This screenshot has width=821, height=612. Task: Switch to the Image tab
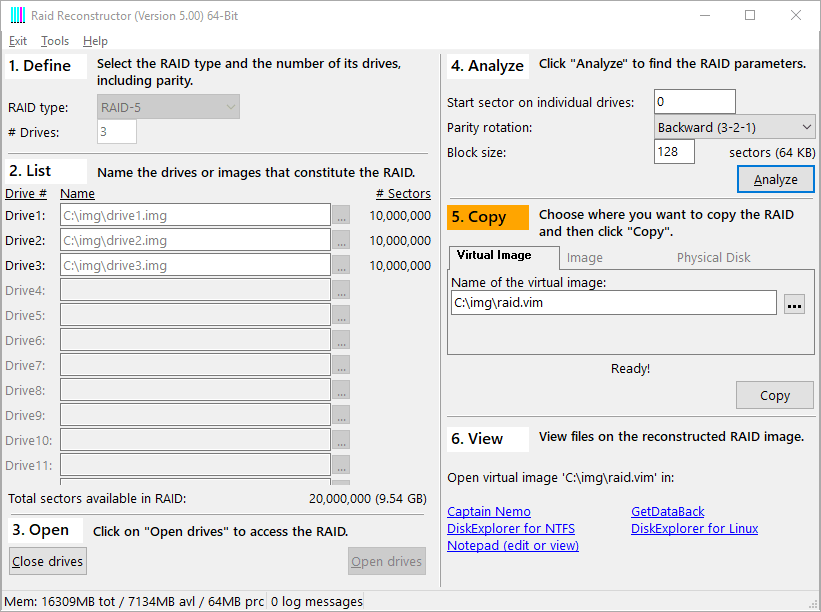pos(584,257)
